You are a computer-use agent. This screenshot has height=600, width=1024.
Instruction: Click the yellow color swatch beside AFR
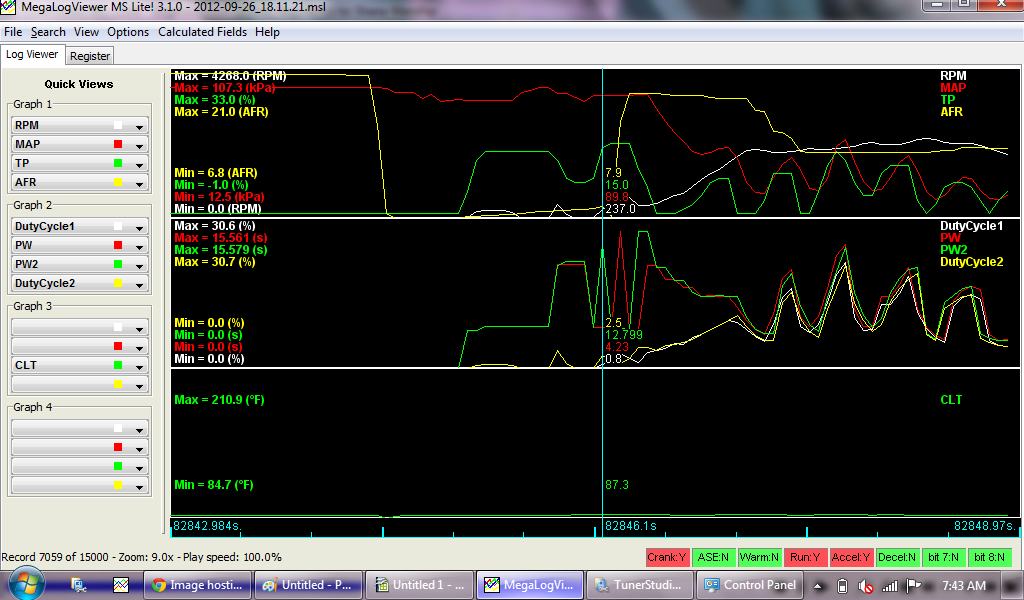tap(118, 182)
